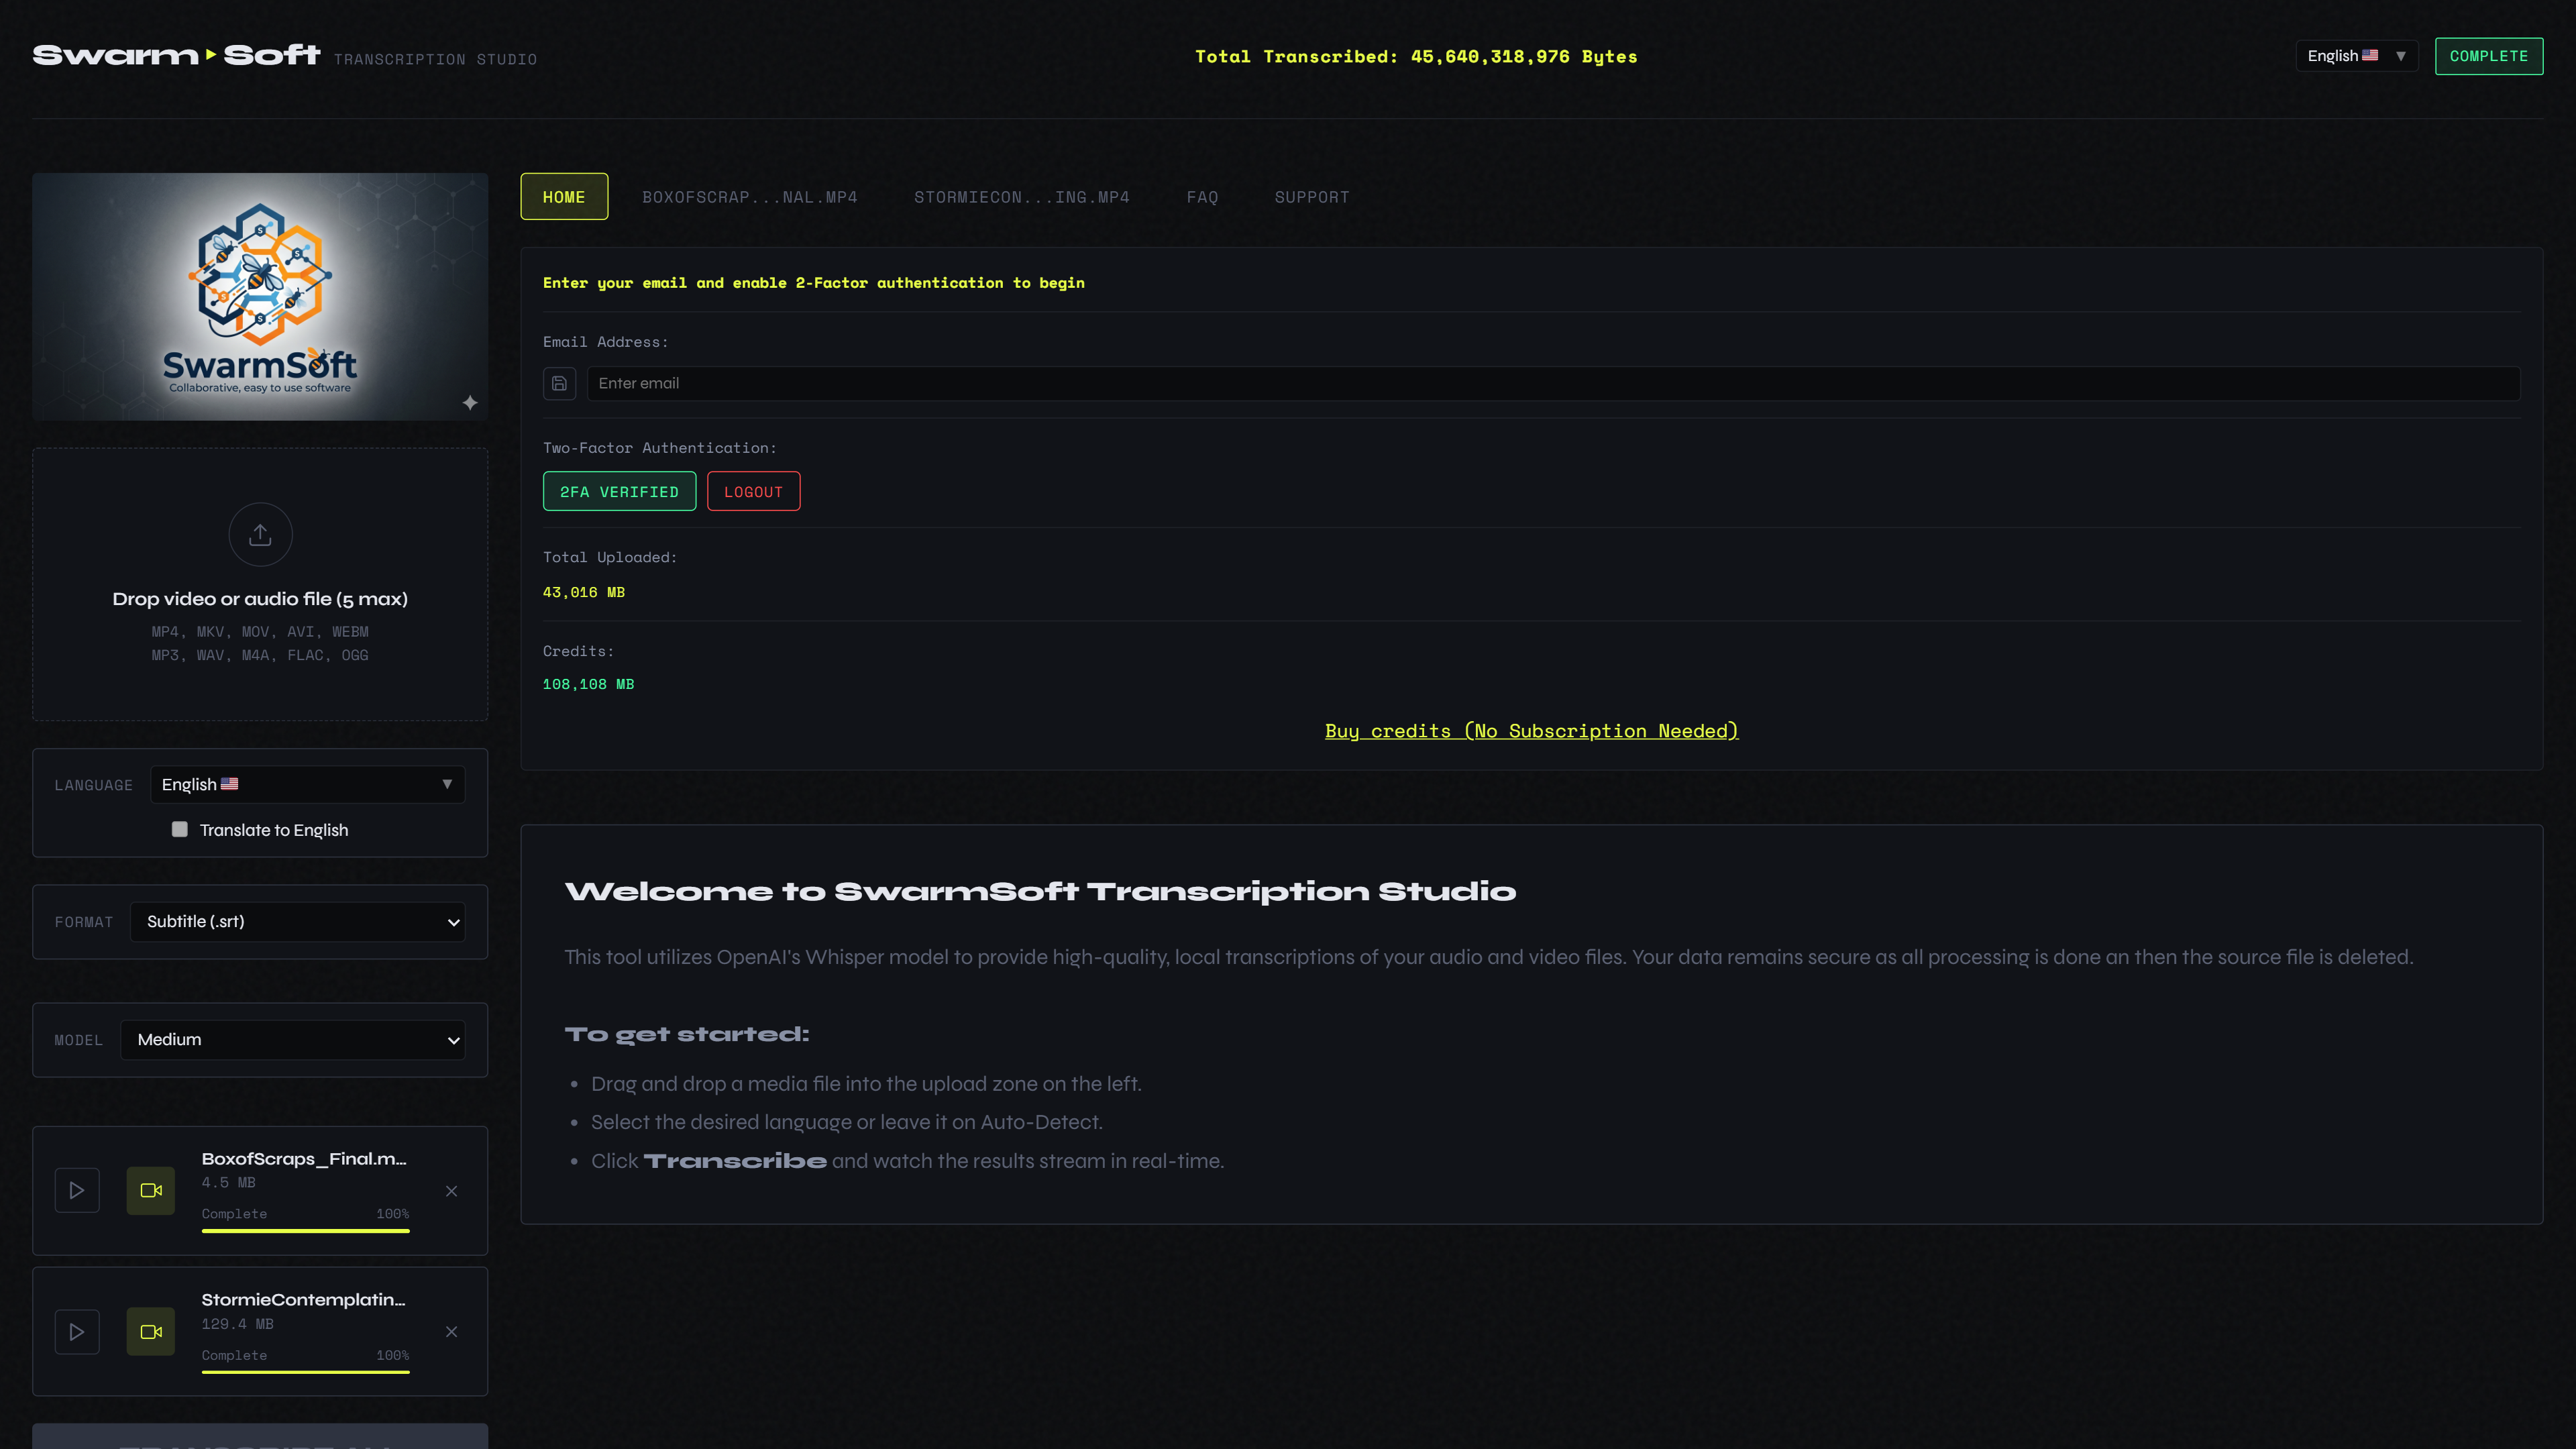
Task: Click the BoxofScraps_Final progress bar
Action: [x=305, y=1231]
